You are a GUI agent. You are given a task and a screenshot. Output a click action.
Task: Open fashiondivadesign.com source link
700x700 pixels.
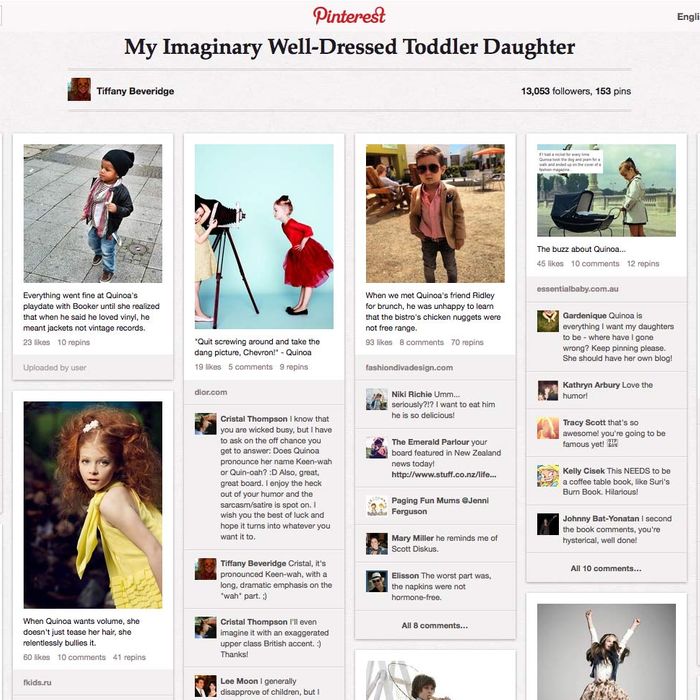click(409, 367)
